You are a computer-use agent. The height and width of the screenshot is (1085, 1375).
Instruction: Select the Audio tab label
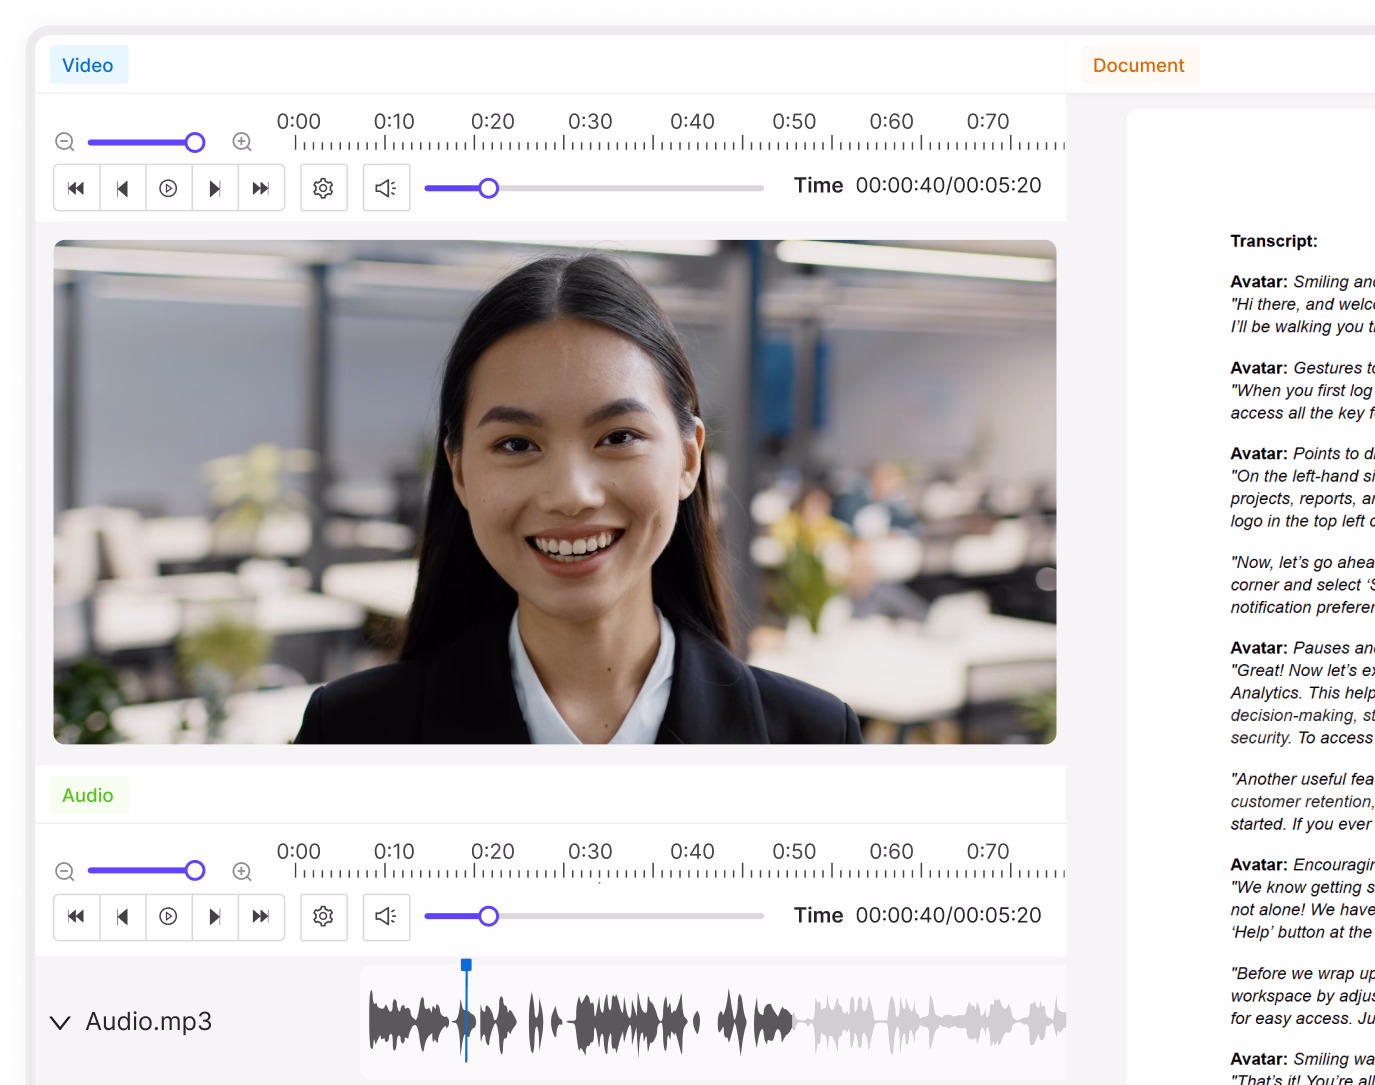pyautogui.click(x=88, y=795)
